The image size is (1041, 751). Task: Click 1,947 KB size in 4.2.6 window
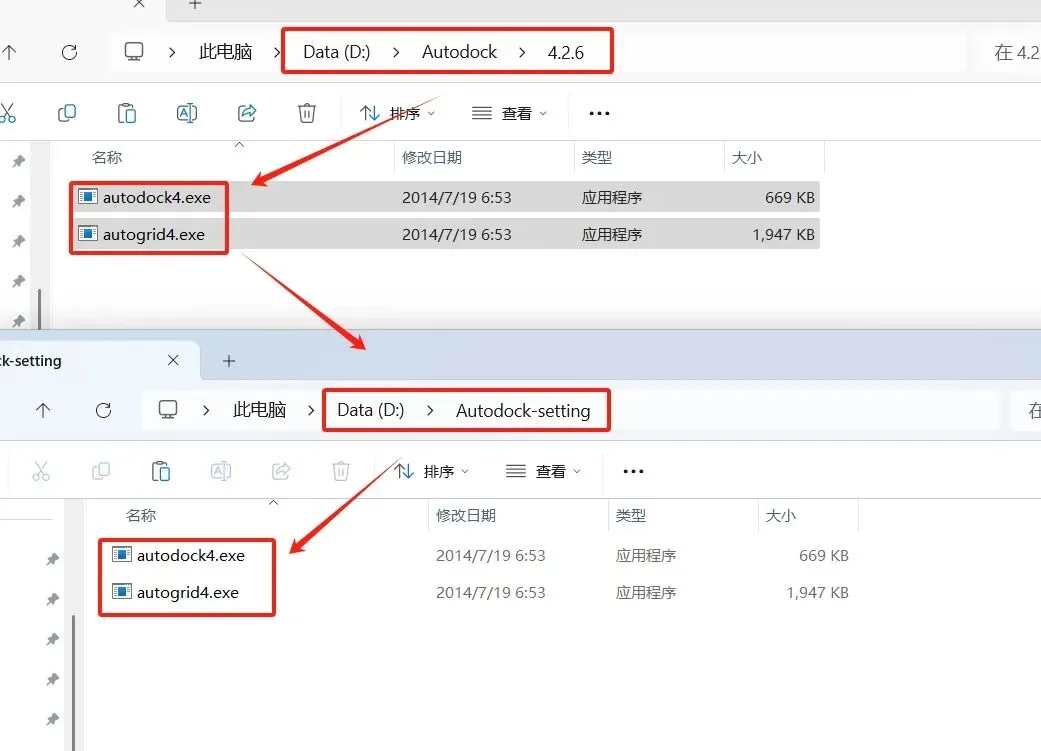783,234
